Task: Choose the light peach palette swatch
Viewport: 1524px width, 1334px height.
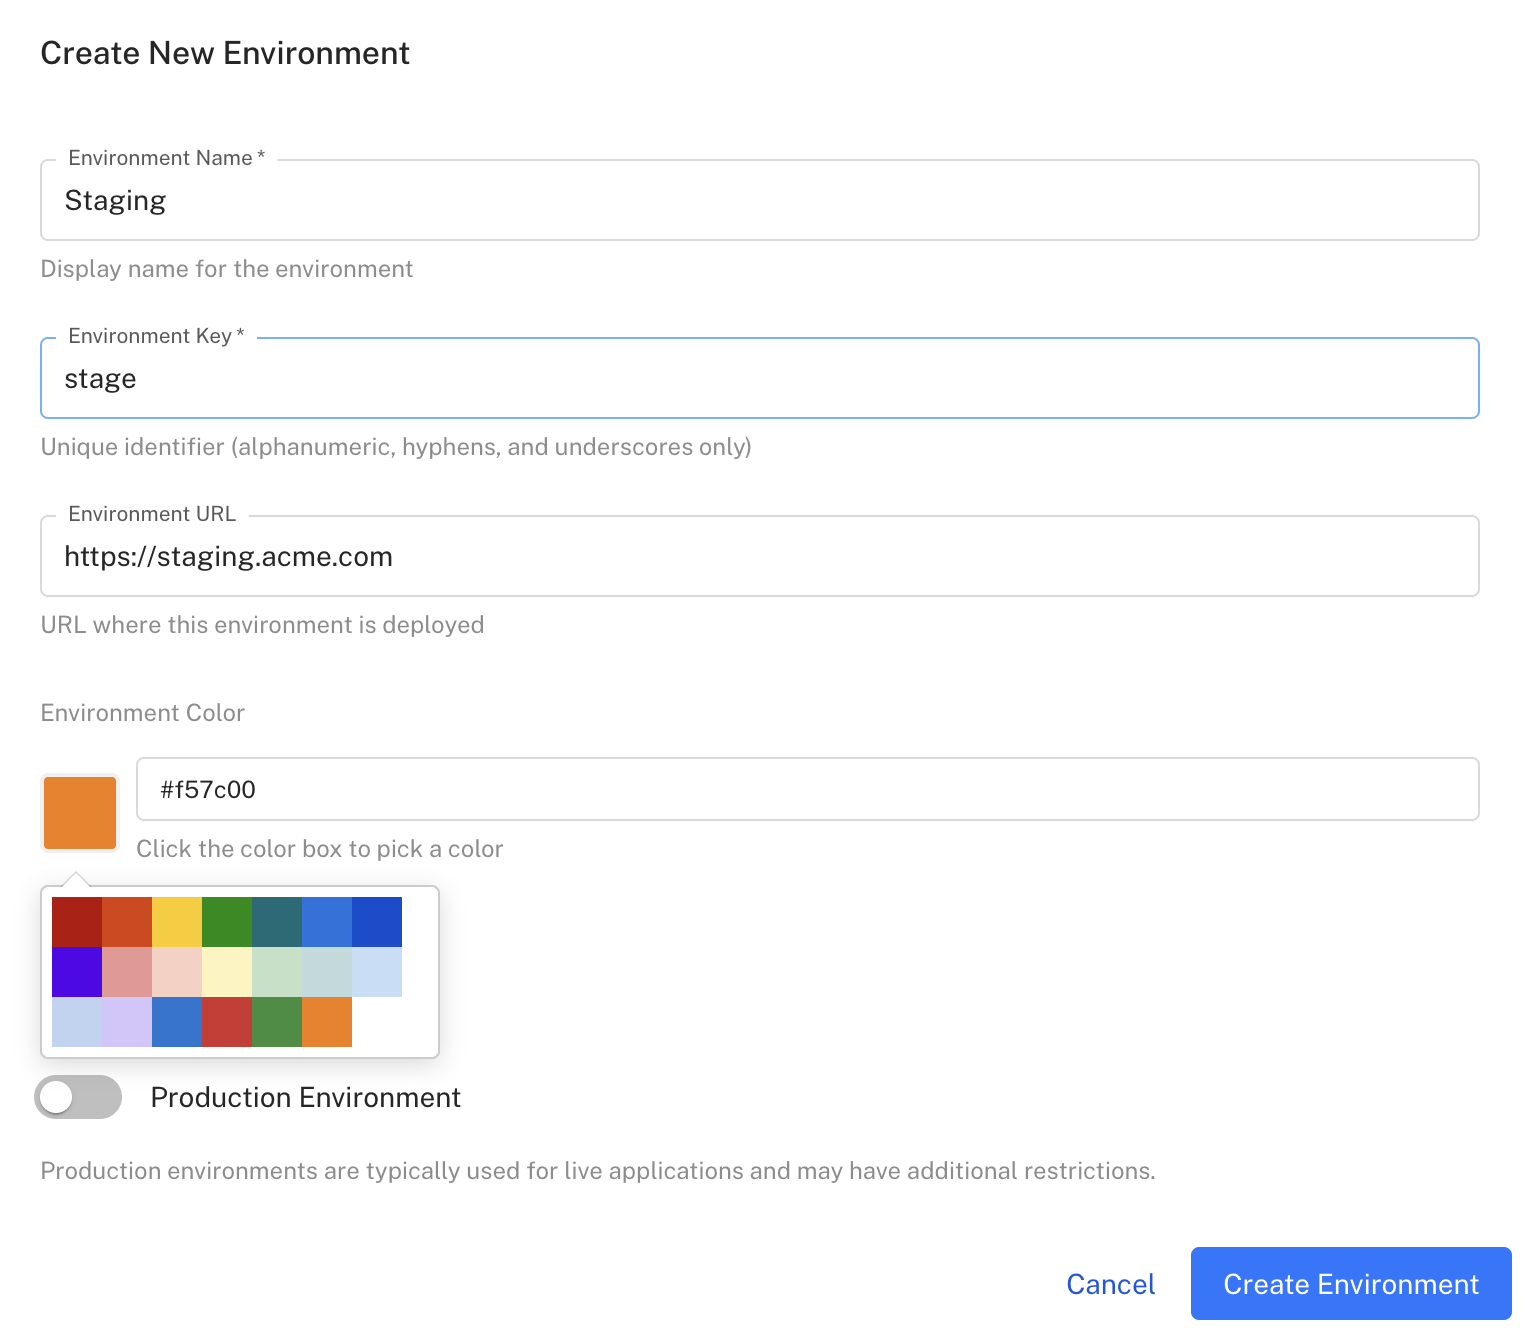Action: point(177,972)
